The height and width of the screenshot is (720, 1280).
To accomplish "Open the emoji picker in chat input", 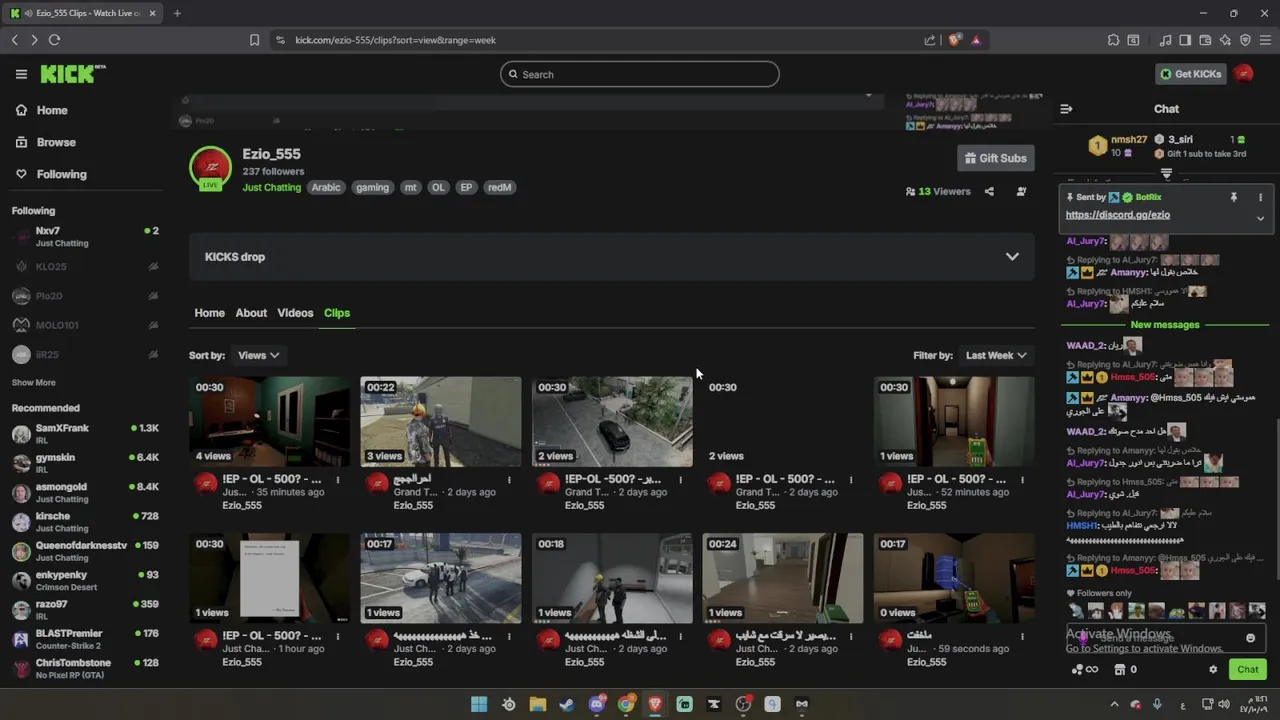I will pos(1250,638).
